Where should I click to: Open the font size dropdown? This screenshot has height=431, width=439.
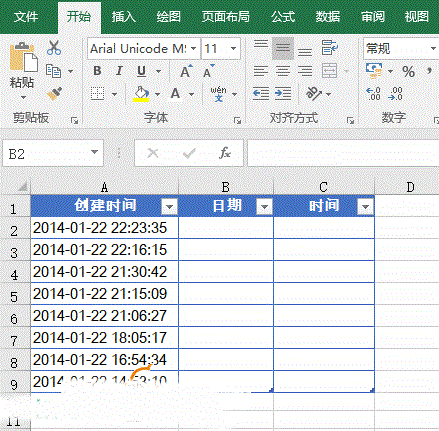(233, 49)
